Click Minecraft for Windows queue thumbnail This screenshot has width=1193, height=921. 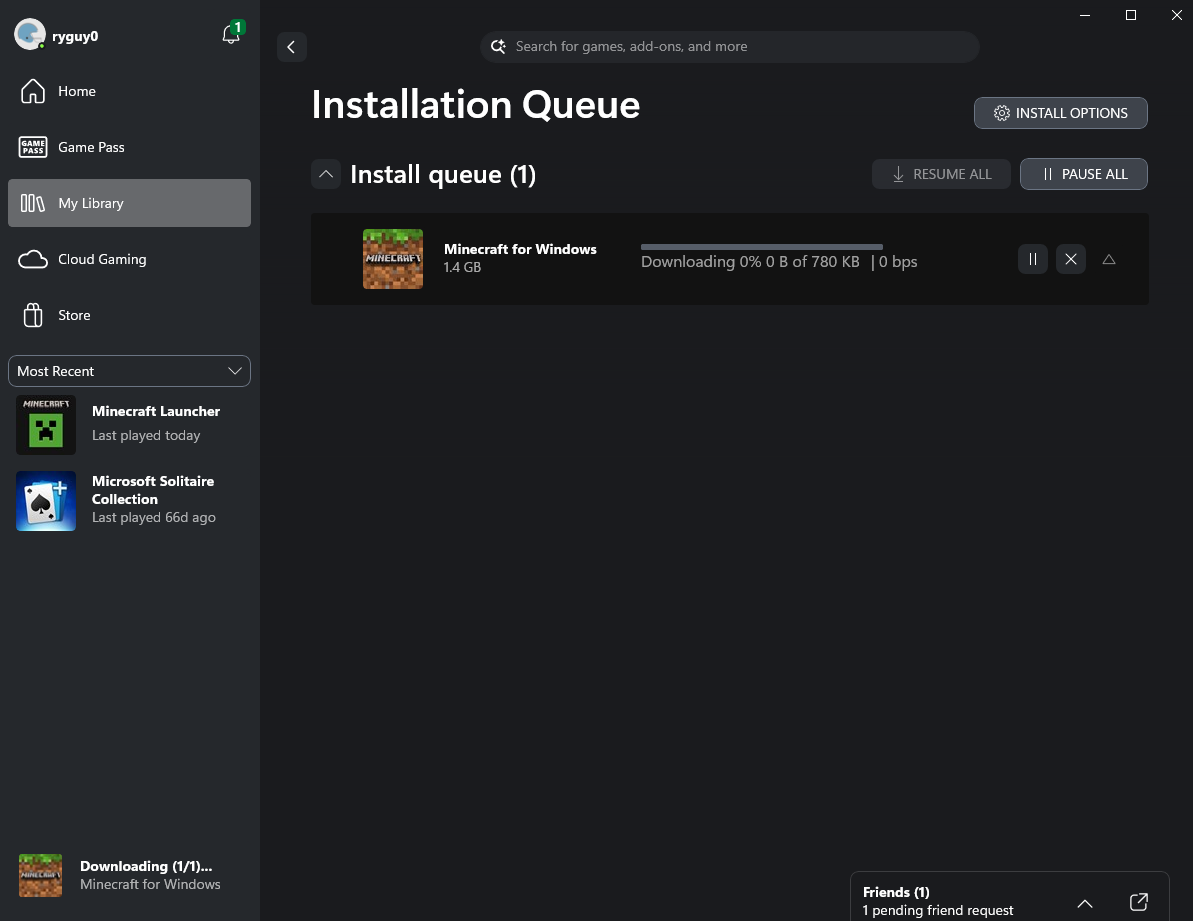tap(393, 259)
